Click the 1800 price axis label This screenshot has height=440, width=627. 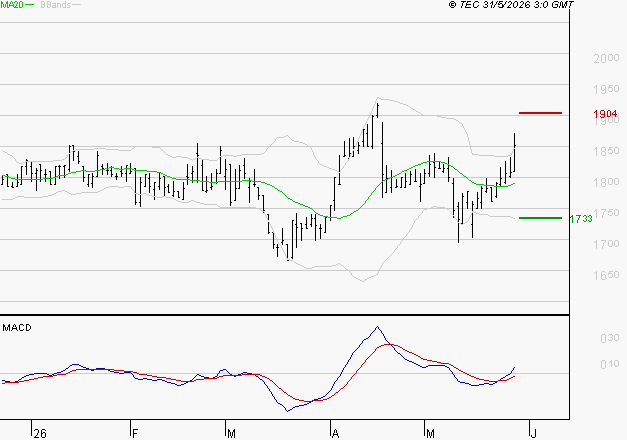pos(606,182)
